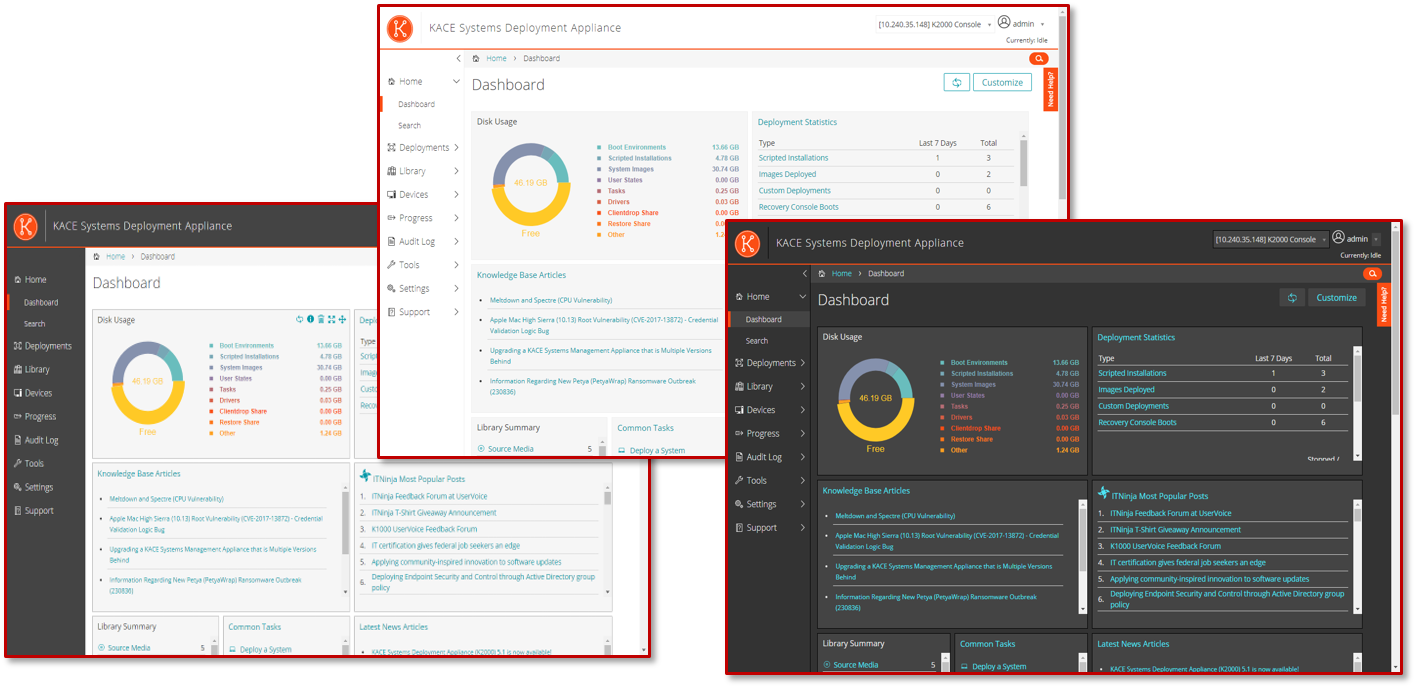Screen dimensions: 1416x688
Task: Collapse the sidebar with the arrow in dark window
Action: tap(805, 273)
